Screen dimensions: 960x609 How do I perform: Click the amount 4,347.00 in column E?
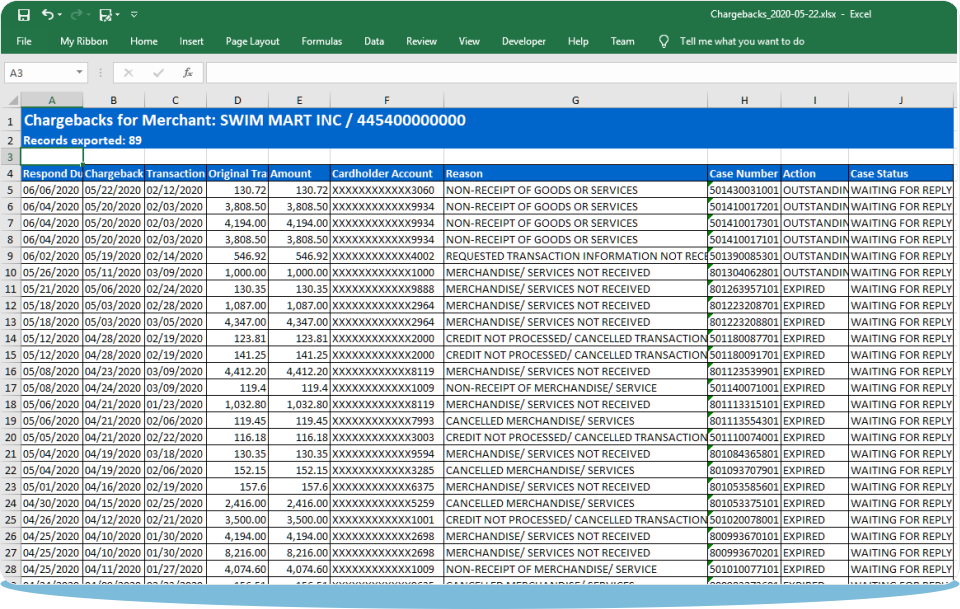(299, 323)
